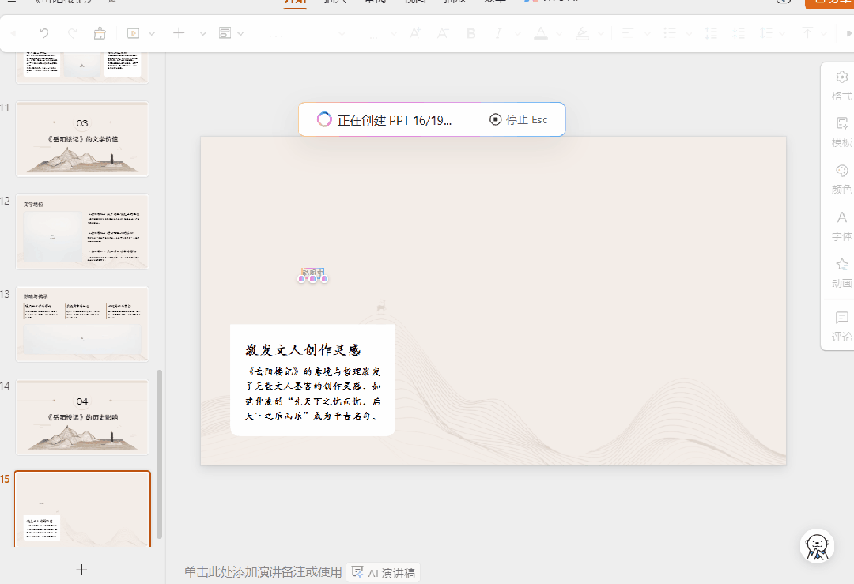854x584 pixels.
Task: Expand the new slide dropdown arrow
Action: [203, 34]
